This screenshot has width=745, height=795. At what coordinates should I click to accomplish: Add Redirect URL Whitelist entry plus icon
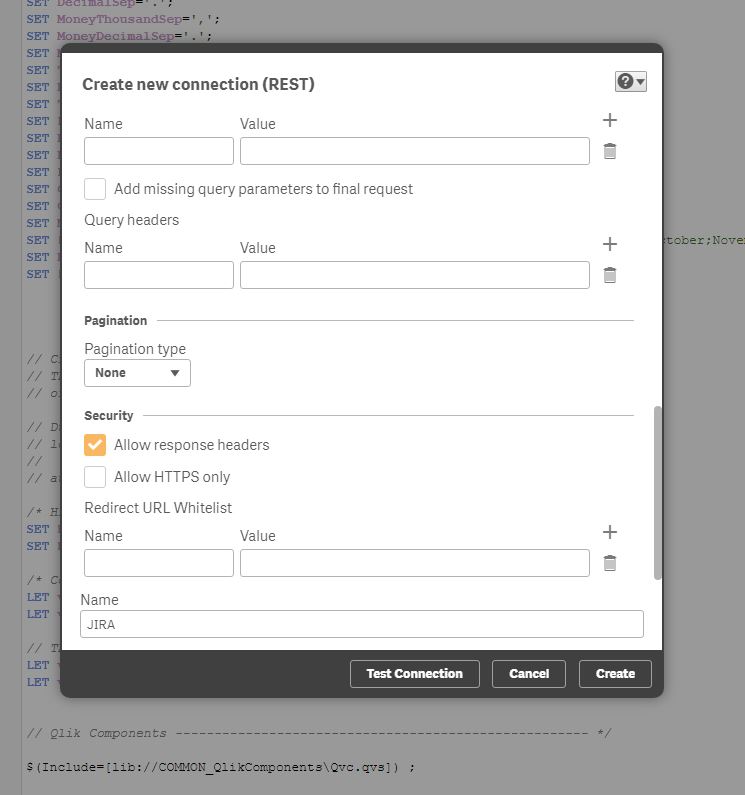[x=610, y=532]
